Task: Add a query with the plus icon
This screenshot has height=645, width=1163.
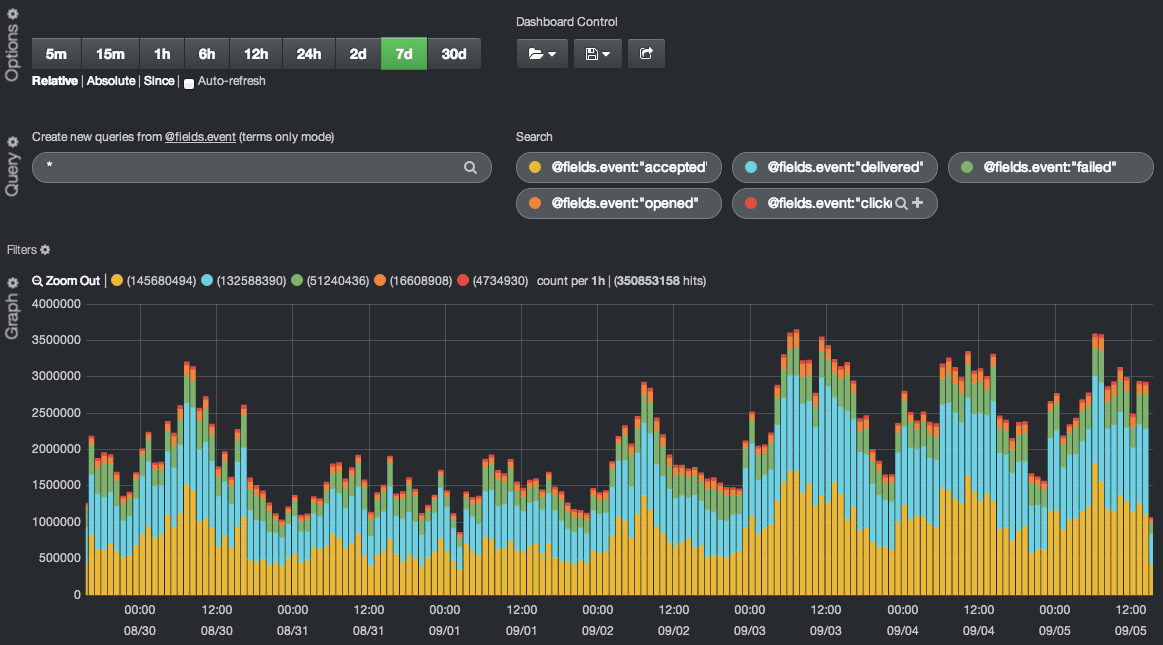Action: click(917, 202)
